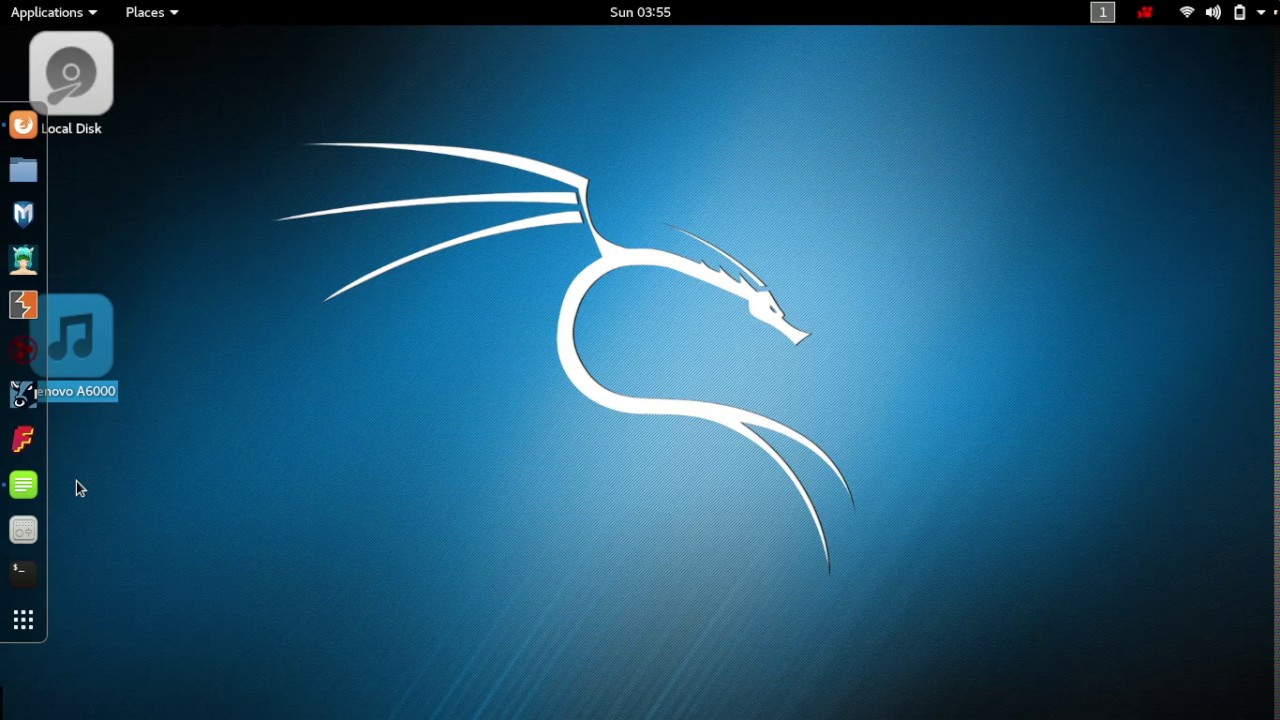
Task: Launch Armitage from the dock
Action: (x=23, y=260)
